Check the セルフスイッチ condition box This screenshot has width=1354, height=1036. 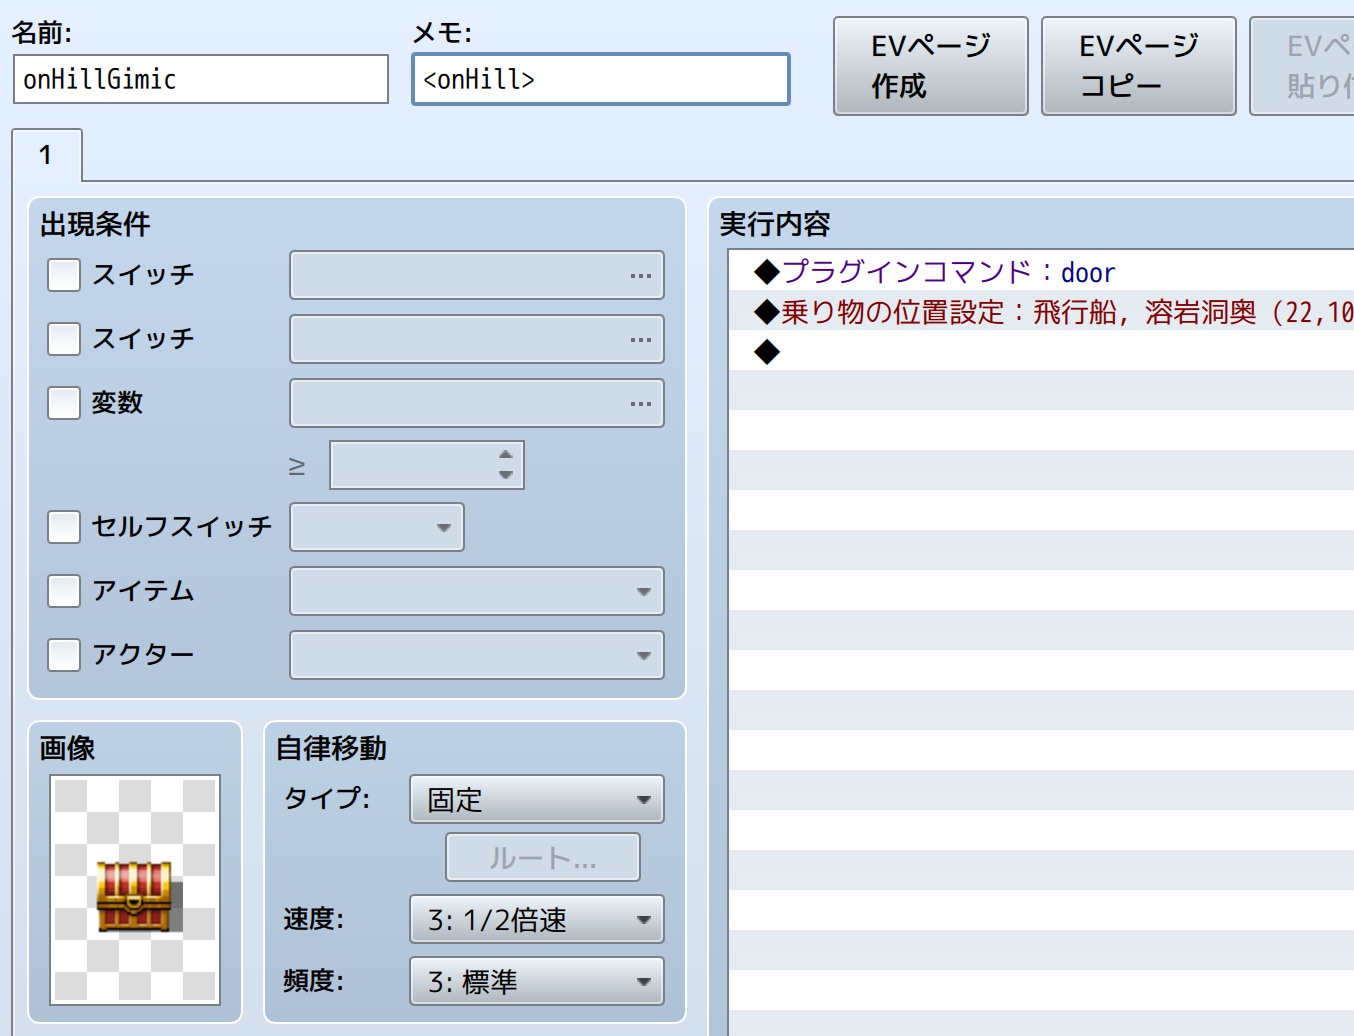click(x=64, y=527)
